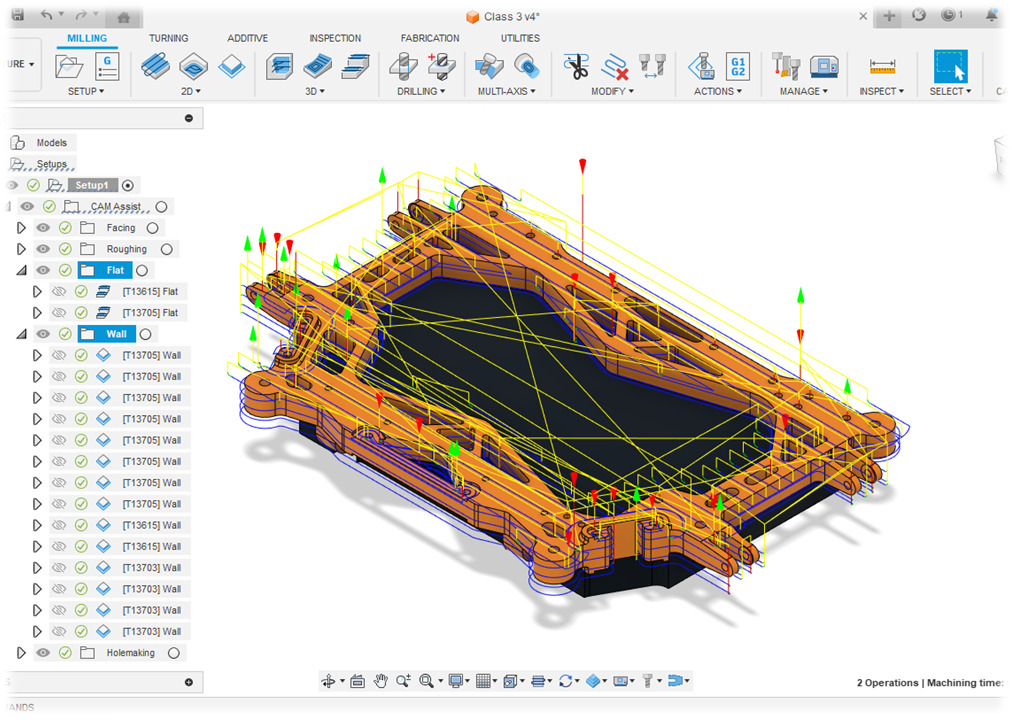Expand the Facing folder

pyautogui.click(x=21, y=228)
